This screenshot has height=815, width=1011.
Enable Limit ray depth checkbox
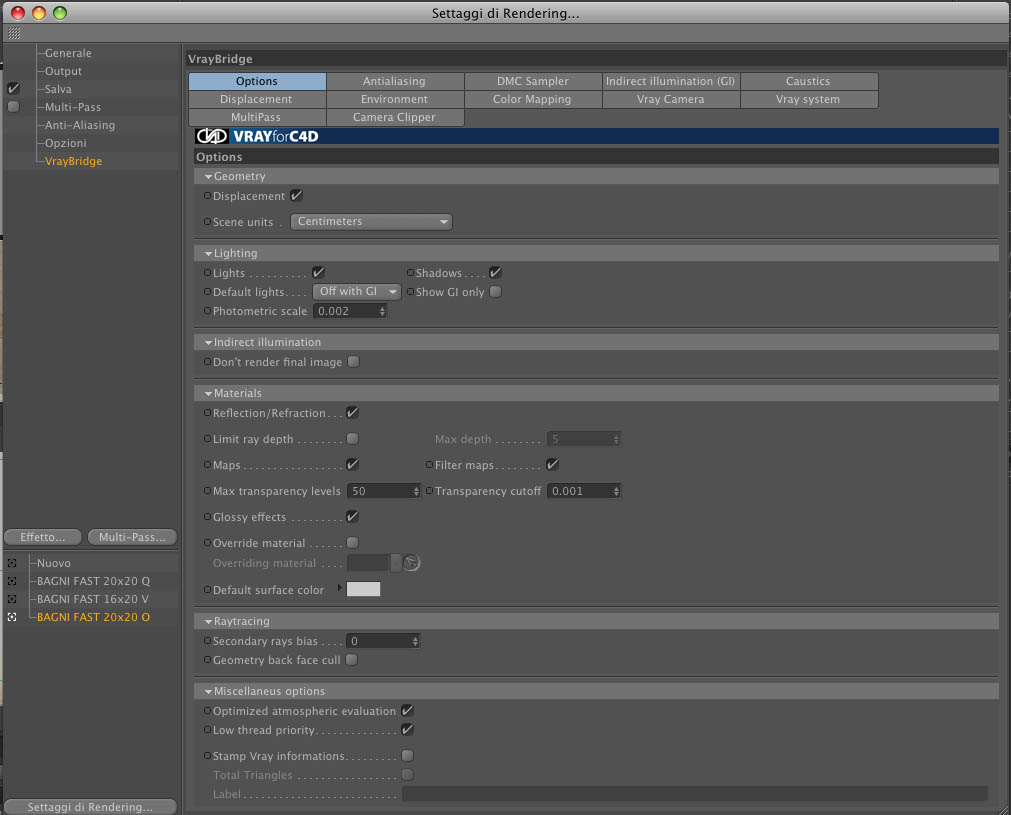[353, 438]
